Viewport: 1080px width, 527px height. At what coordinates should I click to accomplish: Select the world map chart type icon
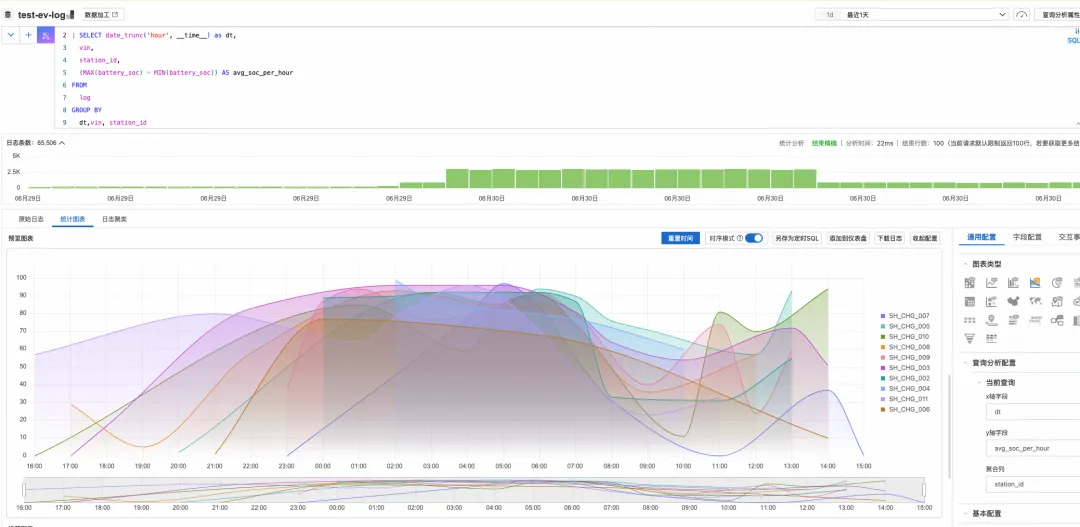pyautogui.click(x=1035, y=301)
